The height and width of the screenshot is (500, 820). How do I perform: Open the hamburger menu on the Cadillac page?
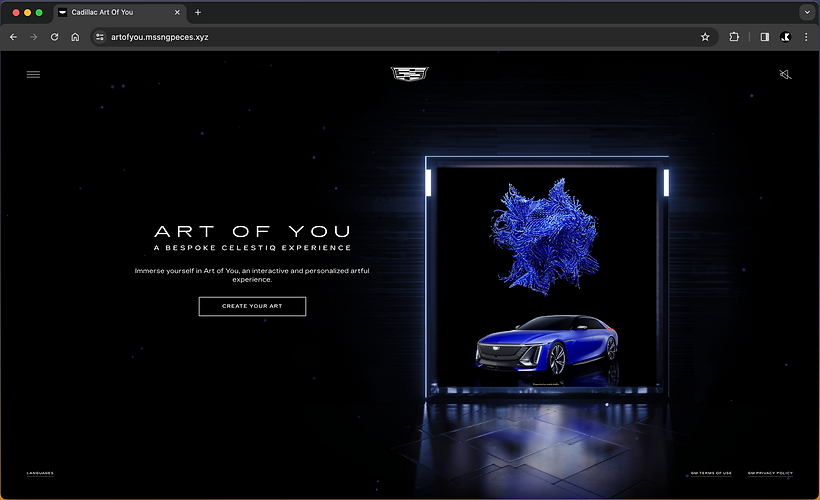coord(33,75)
